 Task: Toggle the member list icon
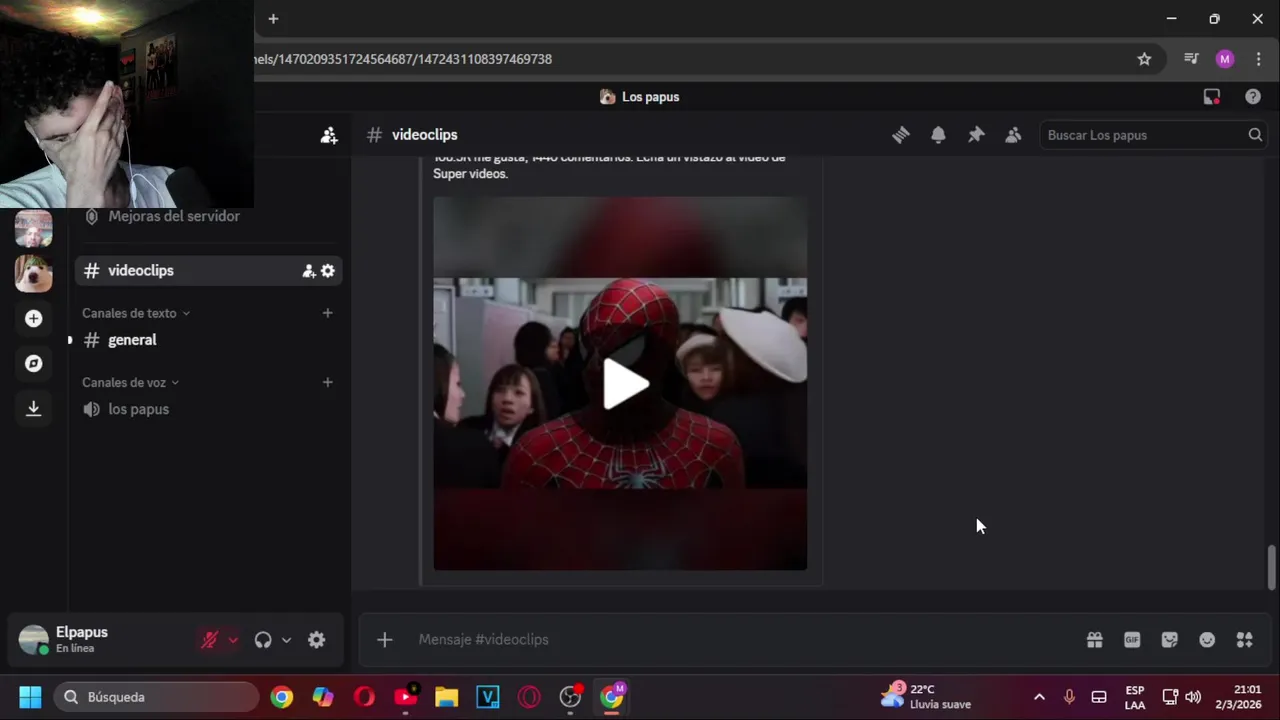(1013, 135)
